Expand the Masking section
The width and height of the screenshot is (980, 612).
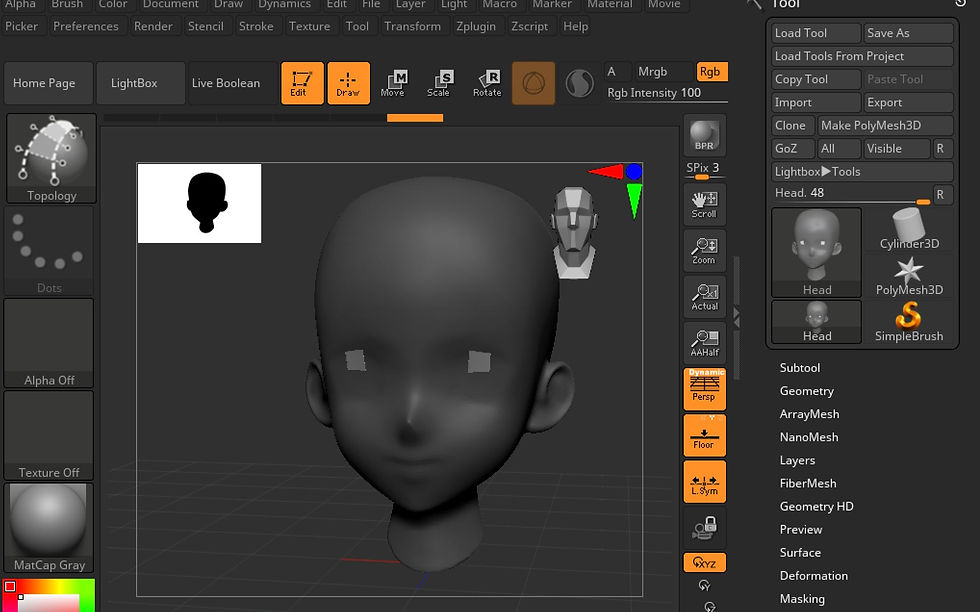(802, 599)
